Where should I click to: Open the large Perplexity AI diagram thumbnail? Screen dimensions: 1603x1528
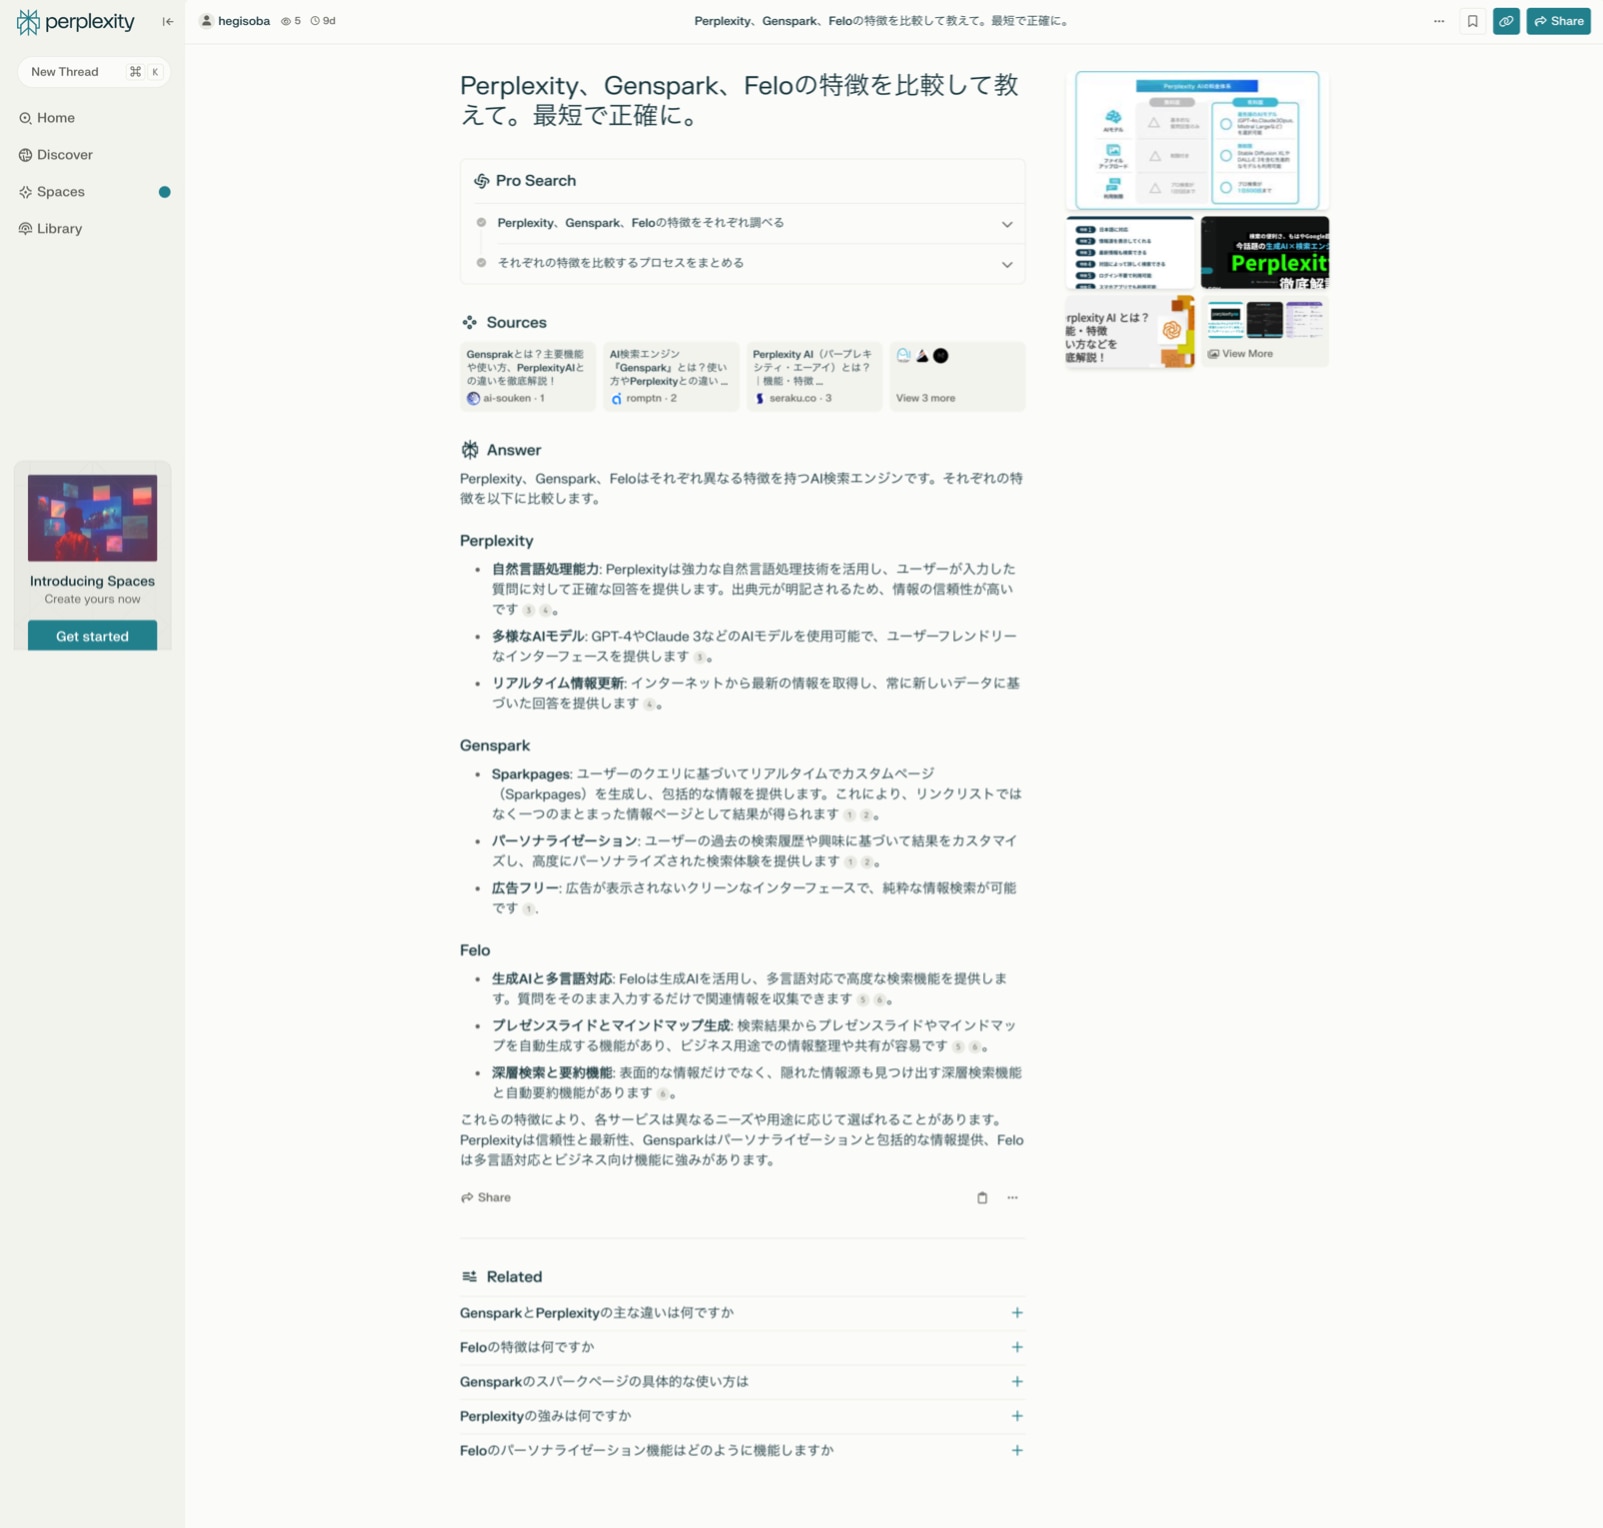pos(1197,140)
